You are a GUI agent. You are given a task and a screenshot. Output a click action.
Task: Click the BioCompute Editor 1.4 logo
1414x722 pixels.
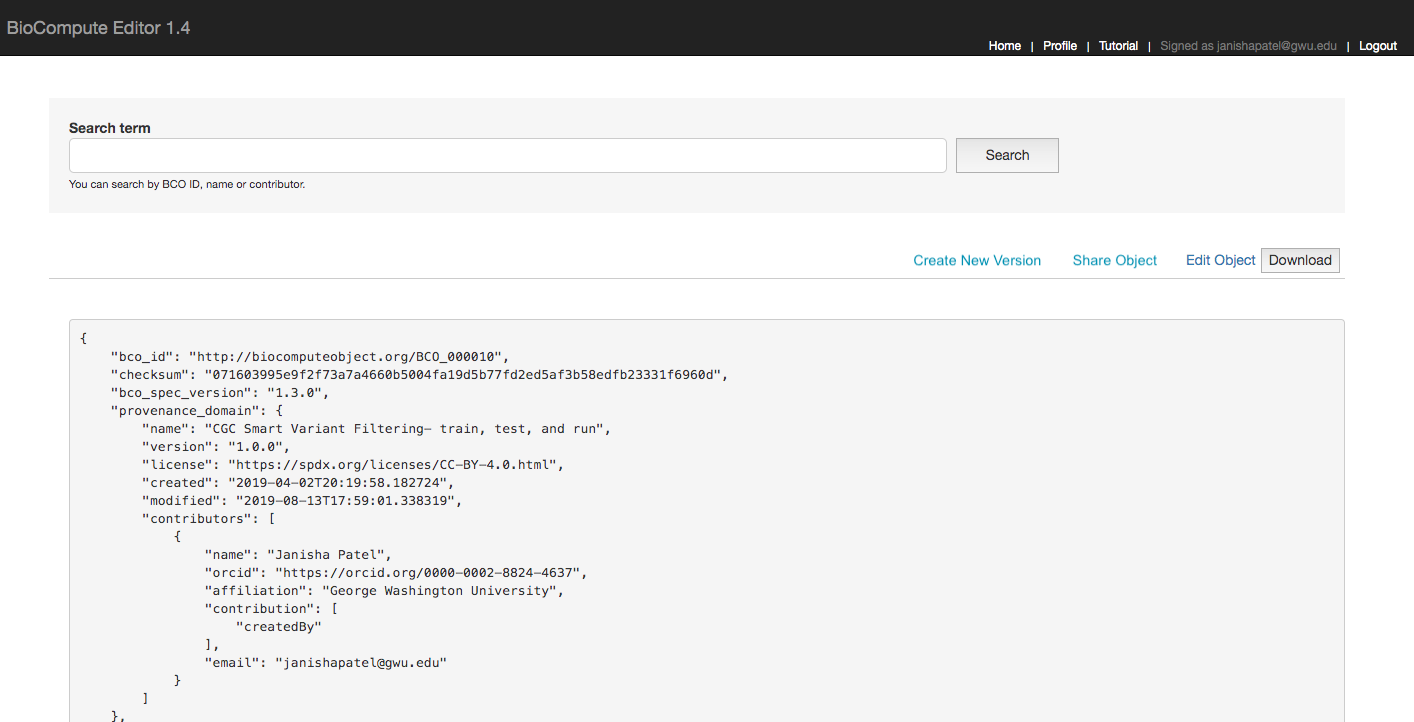click(x=98, y=27)
